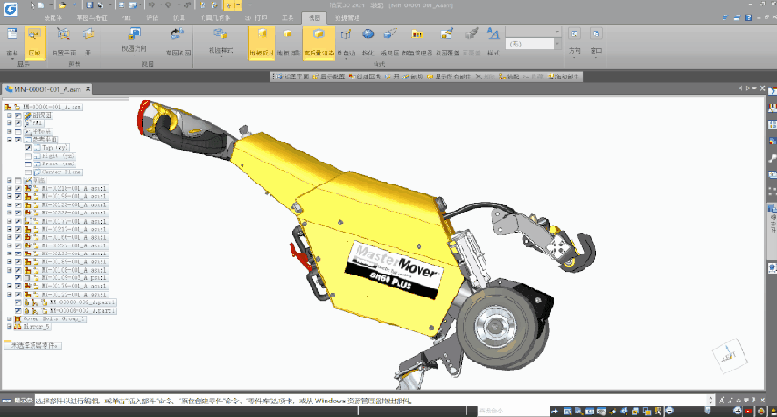Toggle the Right (yz) reference plane checkbox
777x417 pixels.
coord(30,157)
